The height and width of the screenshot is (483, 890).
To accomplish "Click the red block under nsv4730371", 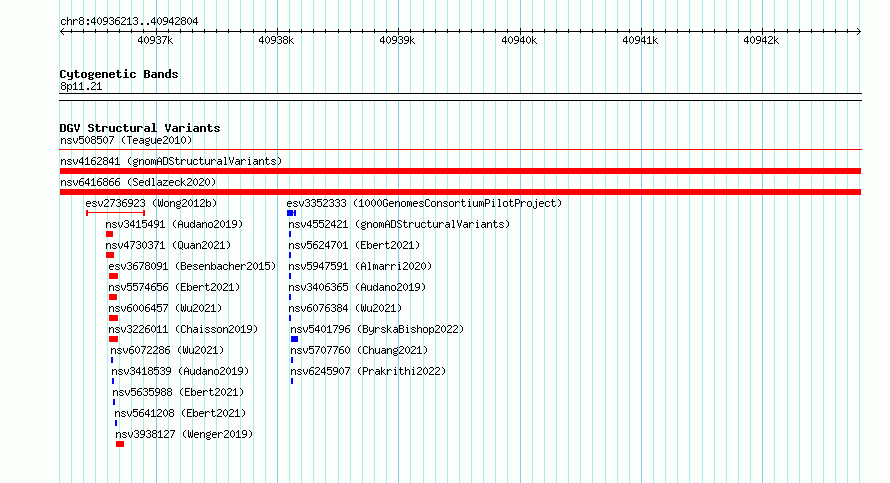I will click(x=110, y=255).
